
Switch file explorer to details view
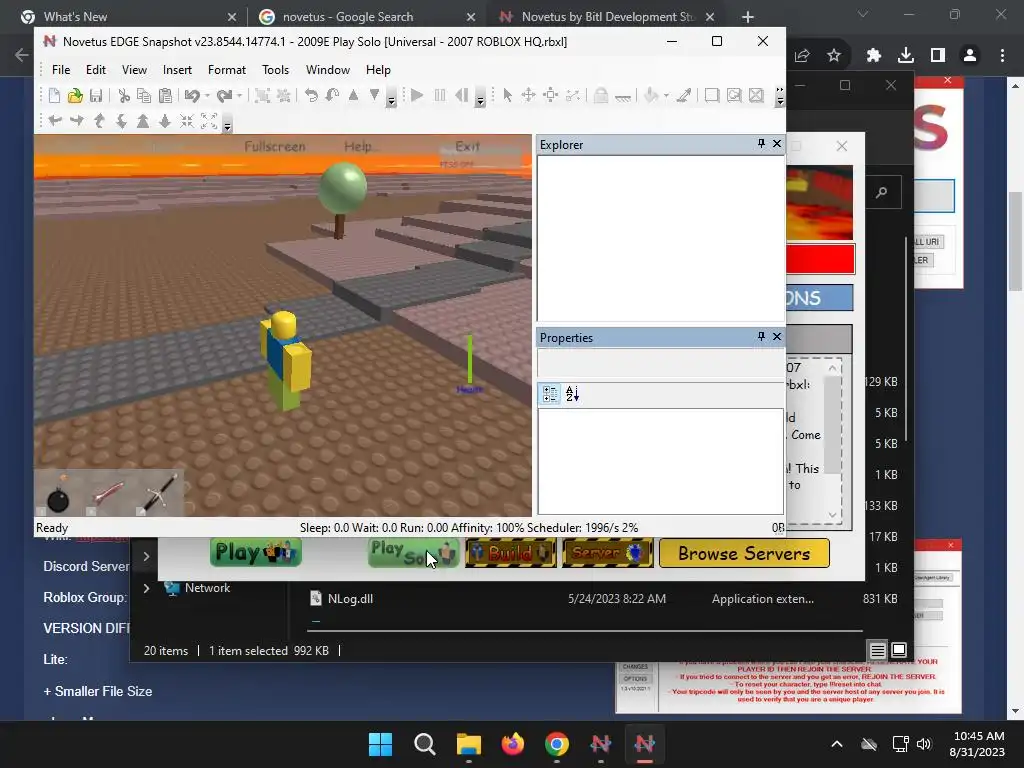(877, 650)
